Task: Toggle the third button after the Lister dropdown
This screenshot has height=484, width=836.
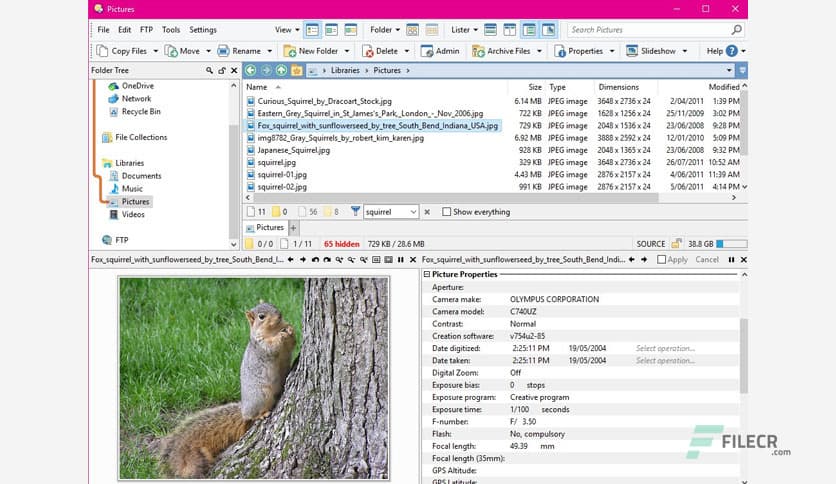Action: 529,30
